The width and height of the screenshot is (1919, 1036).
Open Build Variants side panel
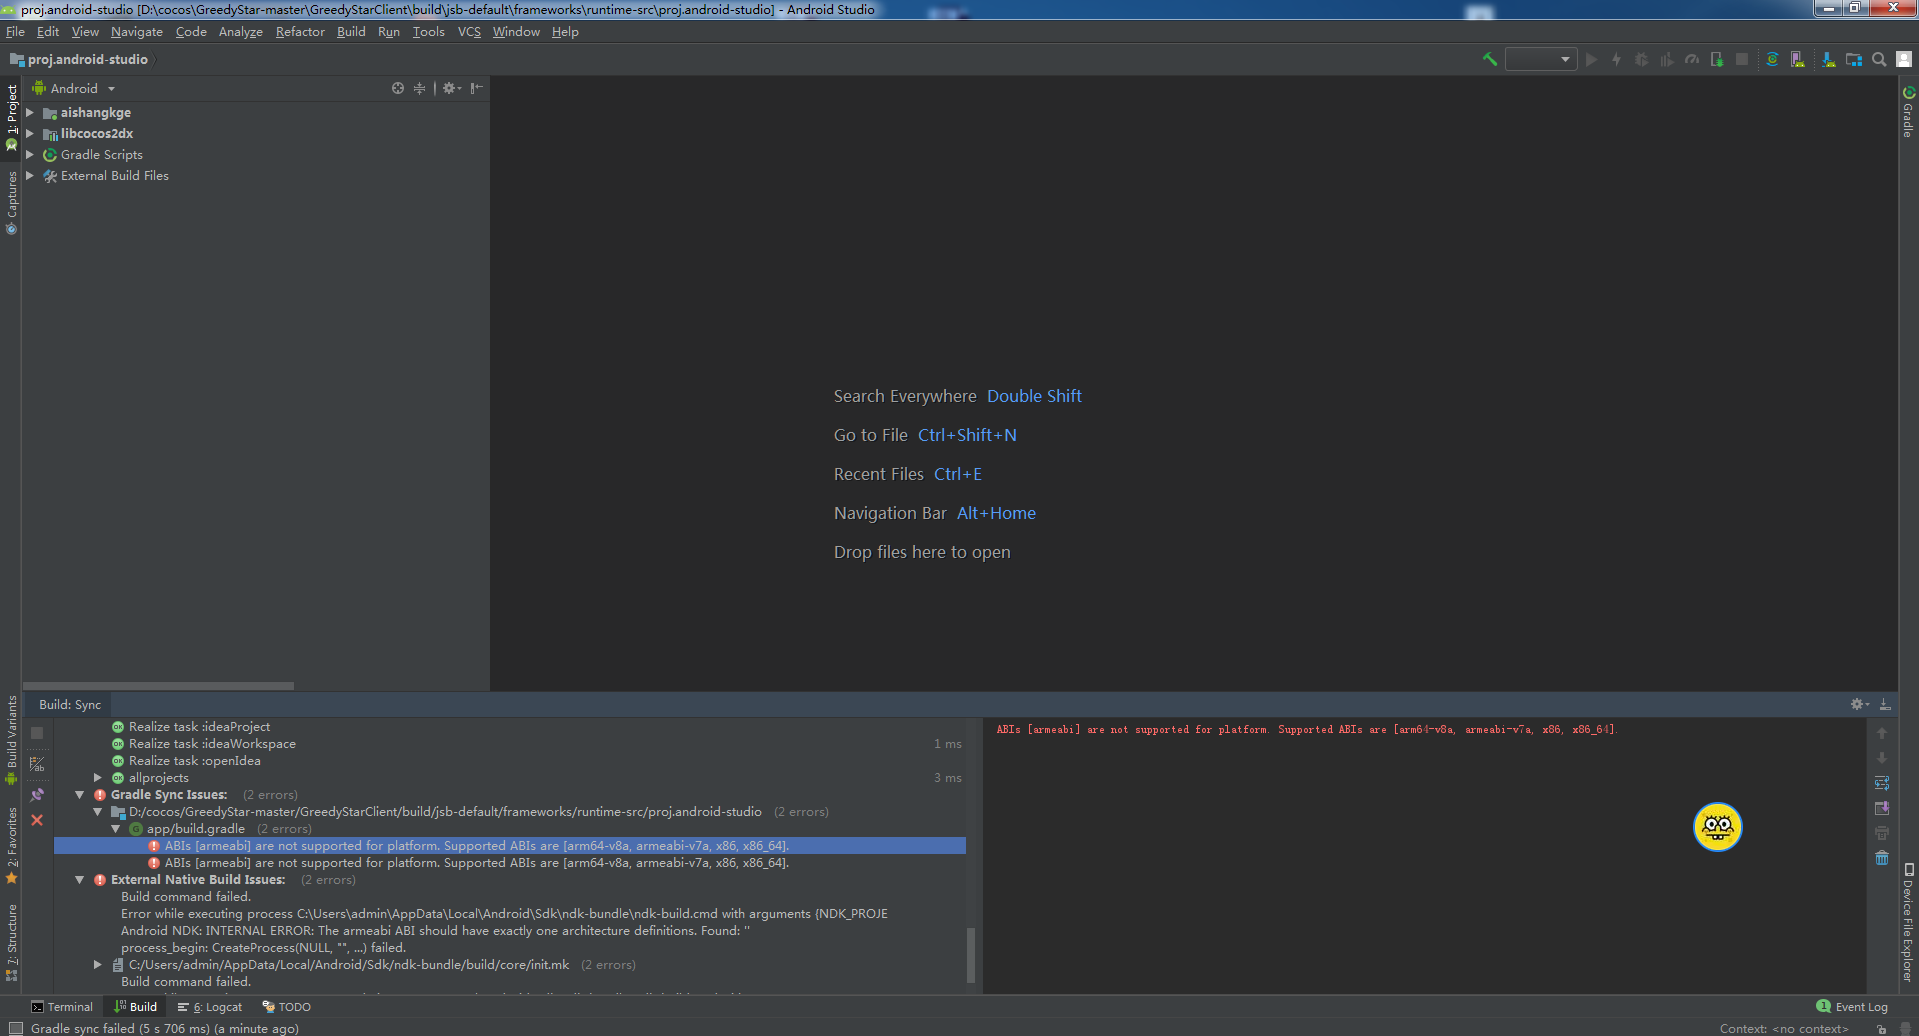pyautogui.click(x=12, y=739)
